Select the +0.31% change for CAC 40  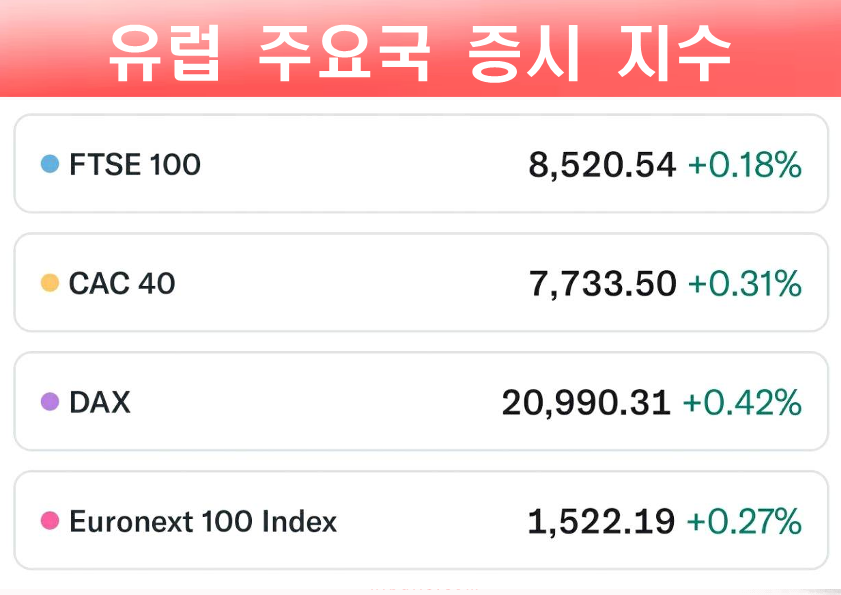745,285
